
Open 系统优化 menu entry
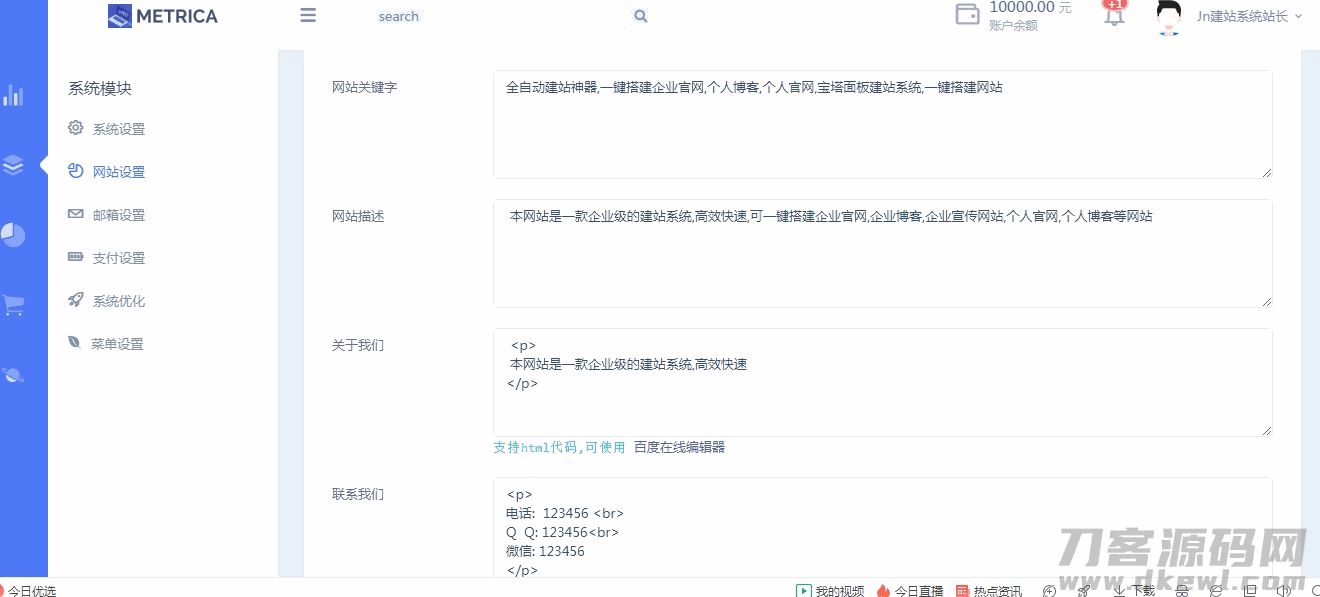point(118,301)
